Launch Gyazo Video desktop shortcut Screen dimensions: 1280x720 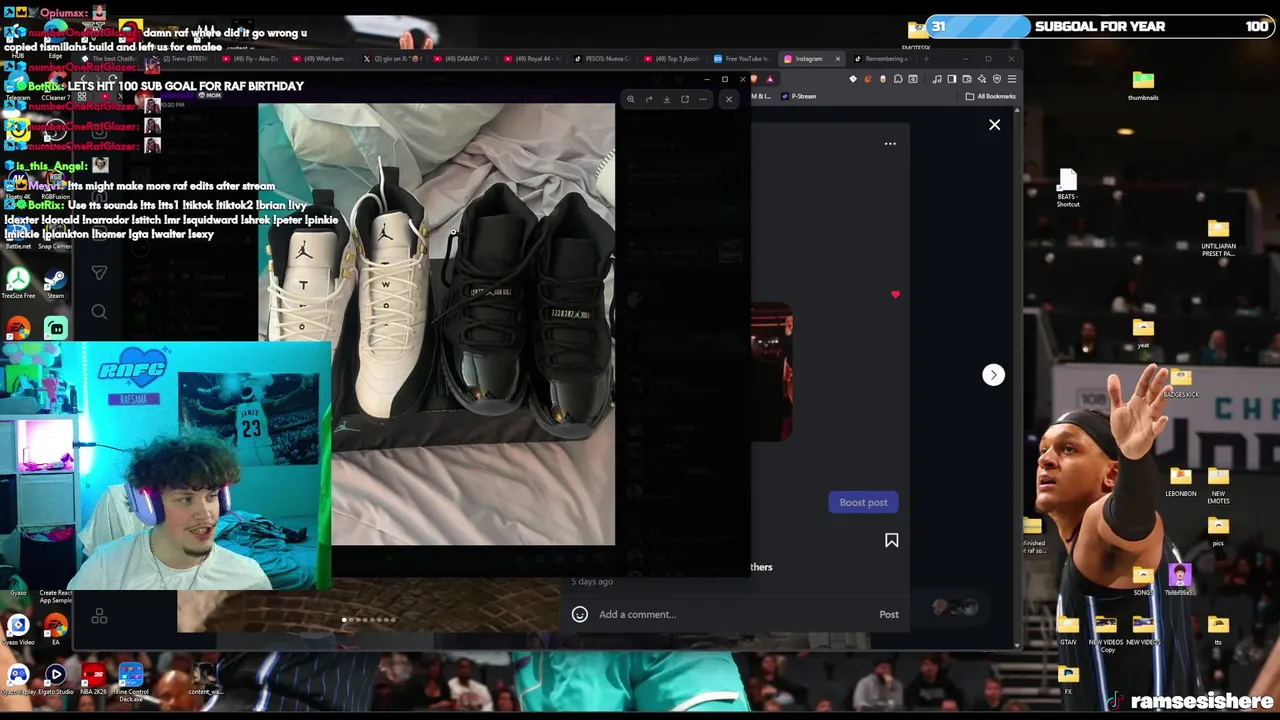[x=18, y=631]
